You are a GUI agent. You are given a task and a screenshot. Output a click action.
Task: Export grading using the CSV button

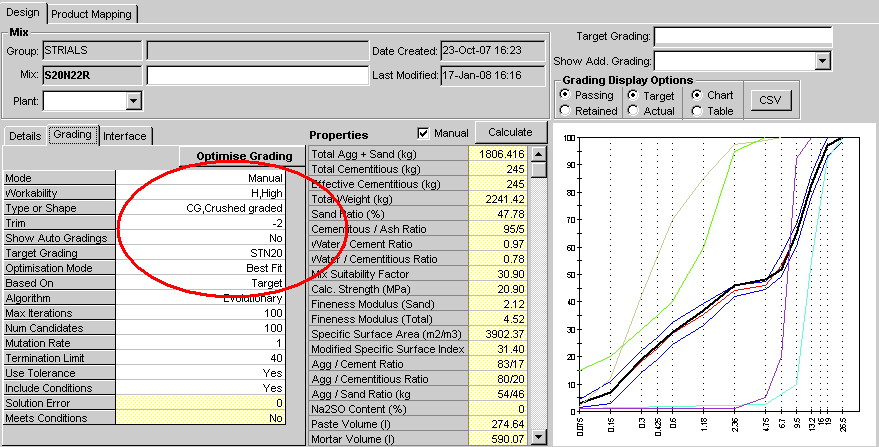pos(769,100)
